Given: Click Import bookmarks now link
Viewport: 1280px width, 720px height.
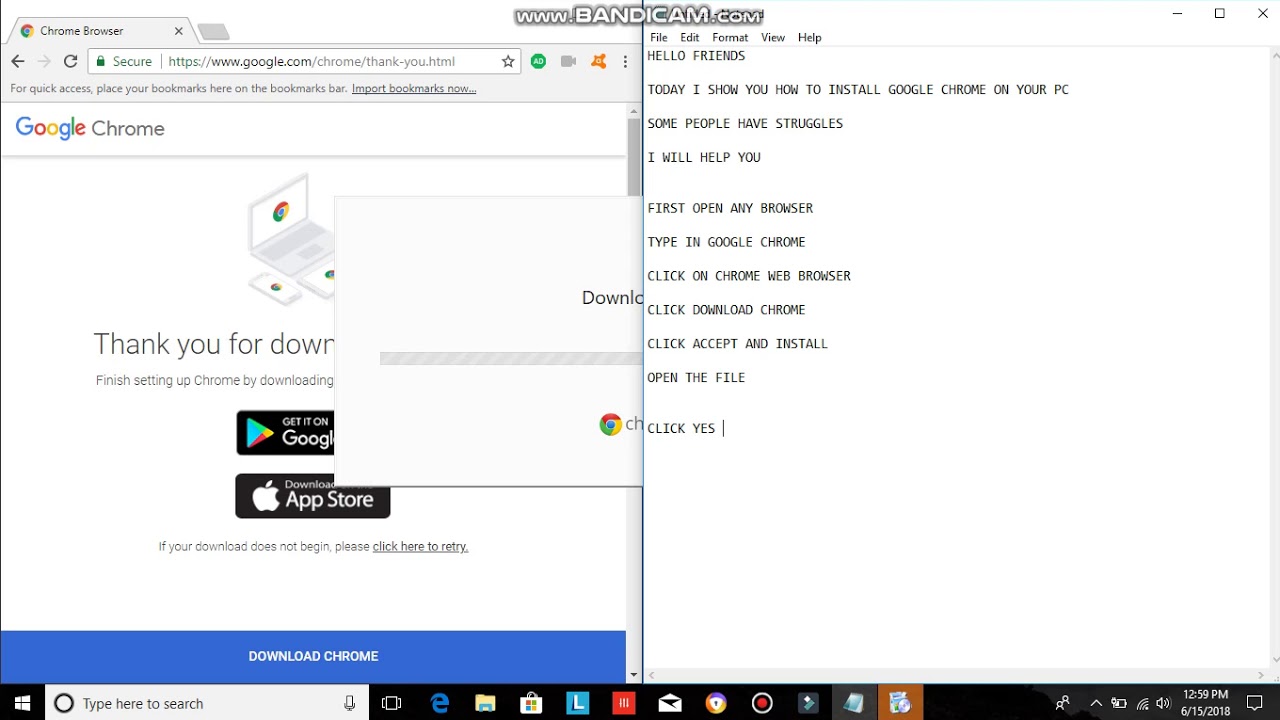Looking at the screenshot, I should tap(414, 88).
